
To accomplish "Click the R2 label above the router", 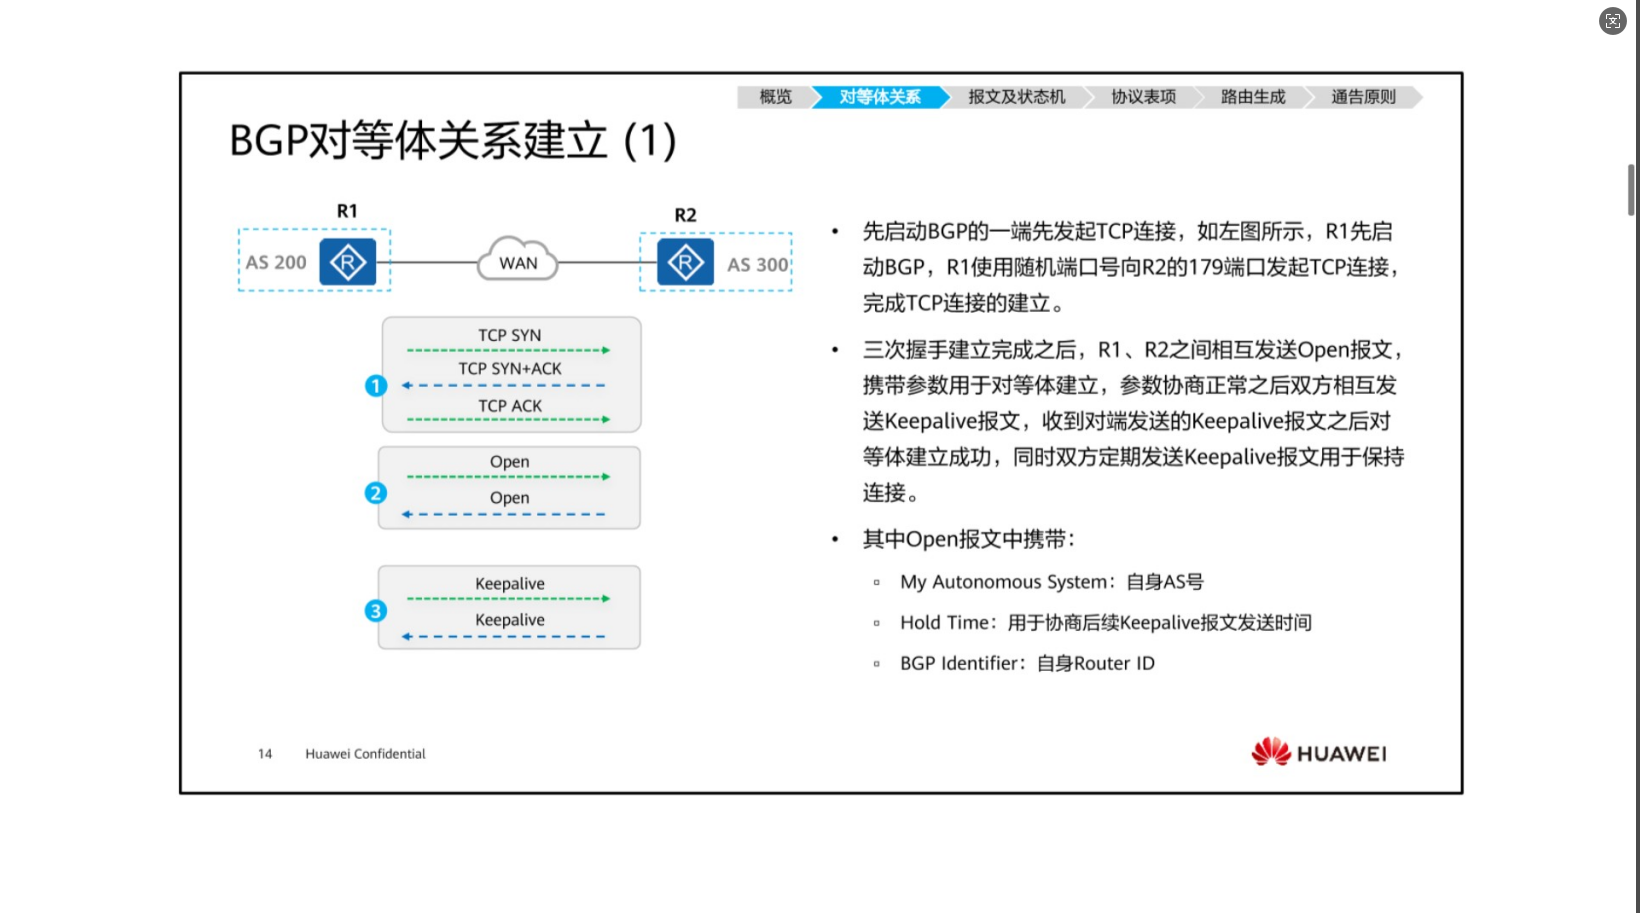I will tap(685, 215).
